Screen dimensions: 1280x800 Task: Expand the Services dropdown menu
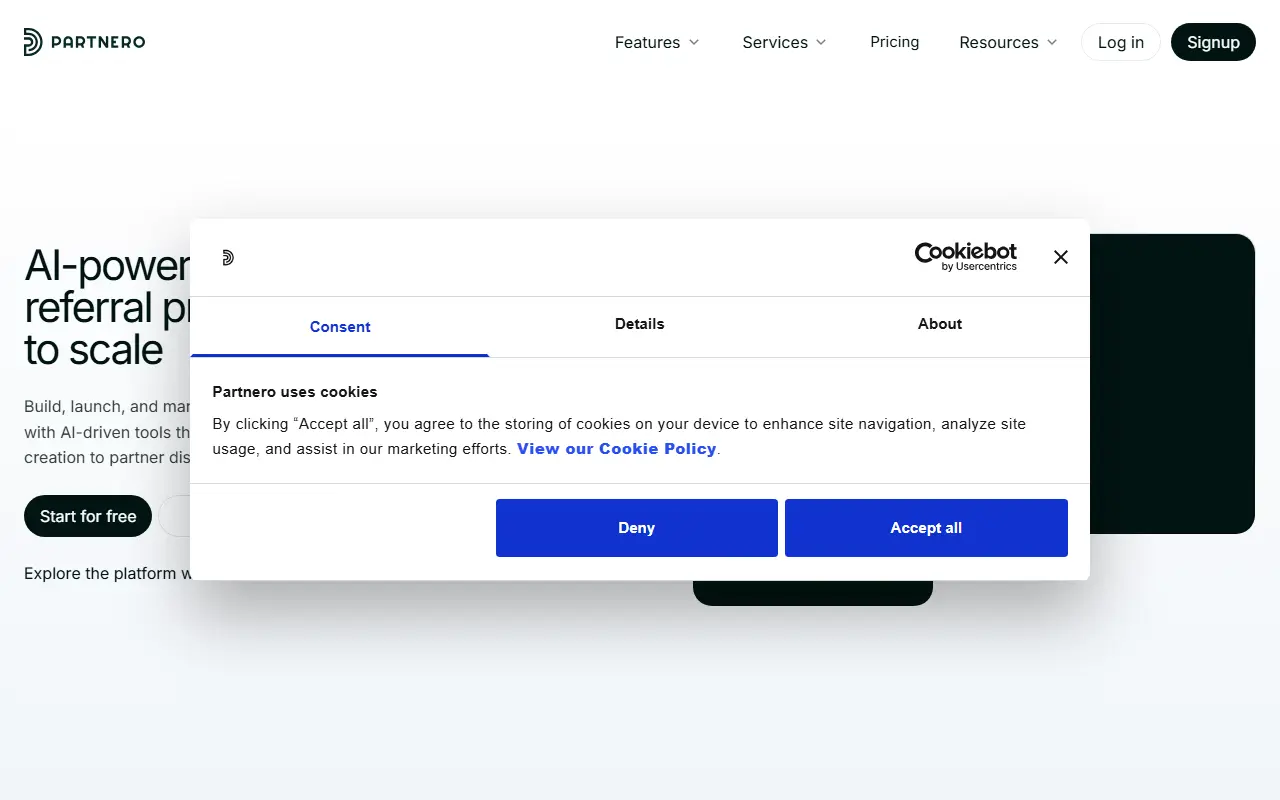(x=785, y=42)
